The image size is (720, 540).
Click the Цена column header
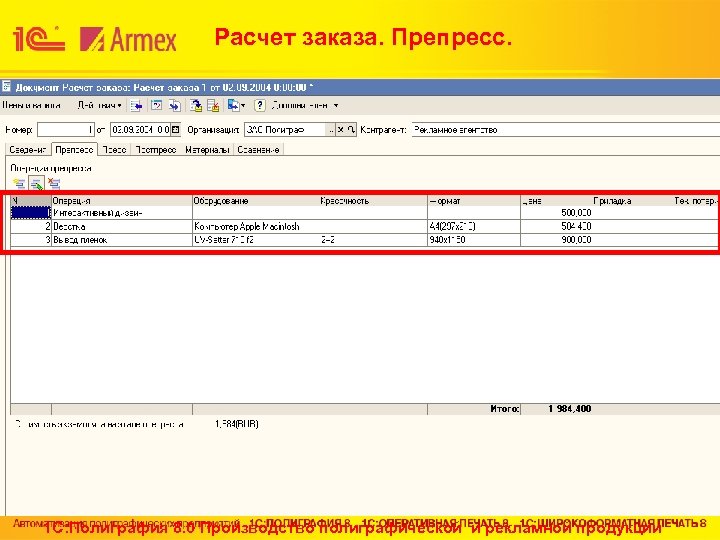coord(557,201)
